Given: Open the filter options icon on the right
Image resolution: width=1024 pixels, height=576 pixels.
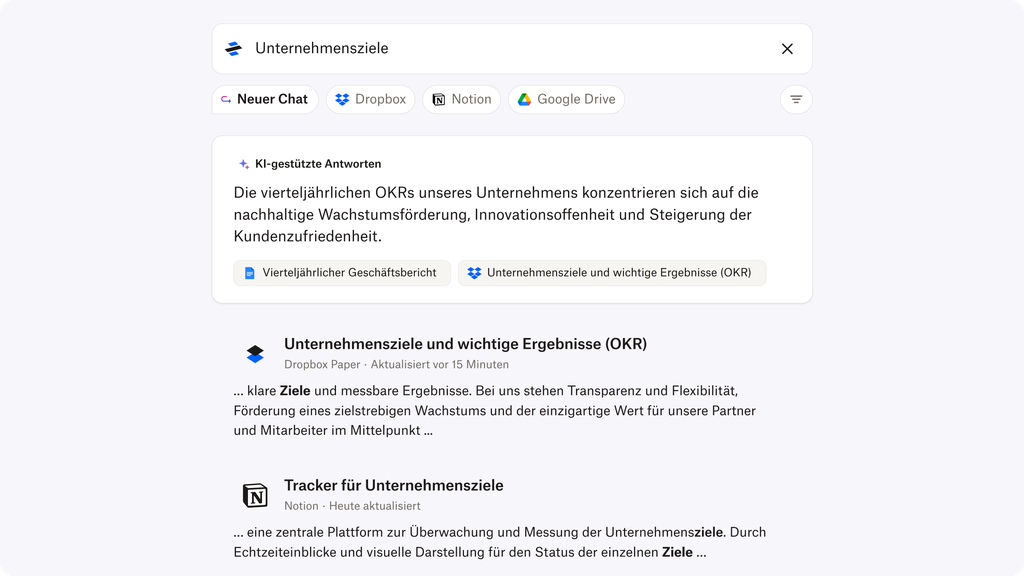Looking at the screenshot, I should point(795,99).
